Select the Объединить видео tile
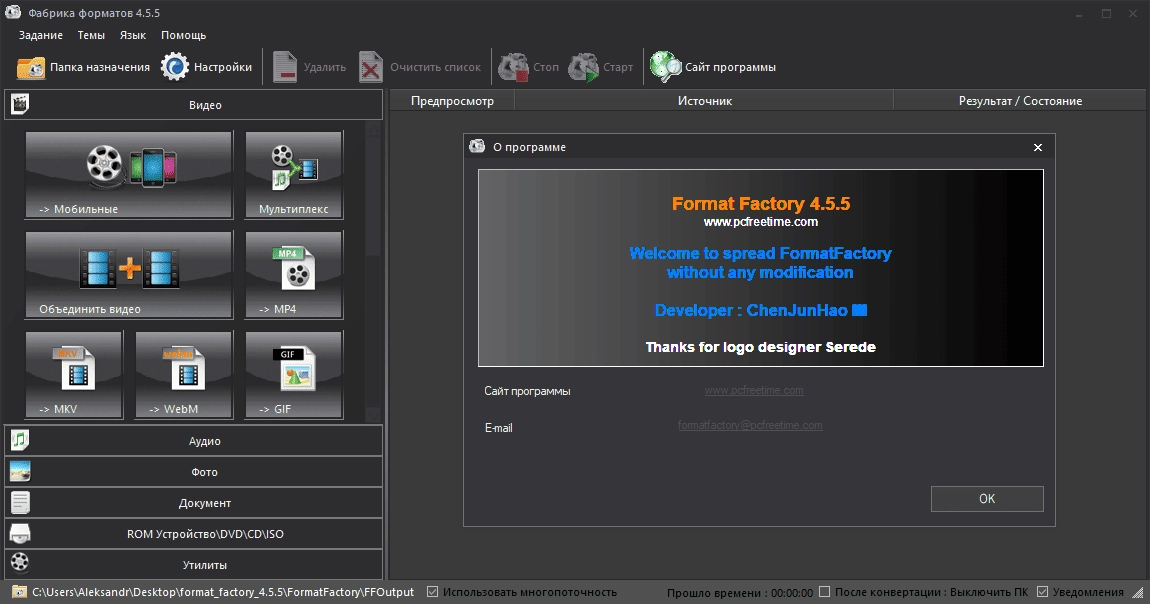1150x604 pixels. [x=129, y=275]
